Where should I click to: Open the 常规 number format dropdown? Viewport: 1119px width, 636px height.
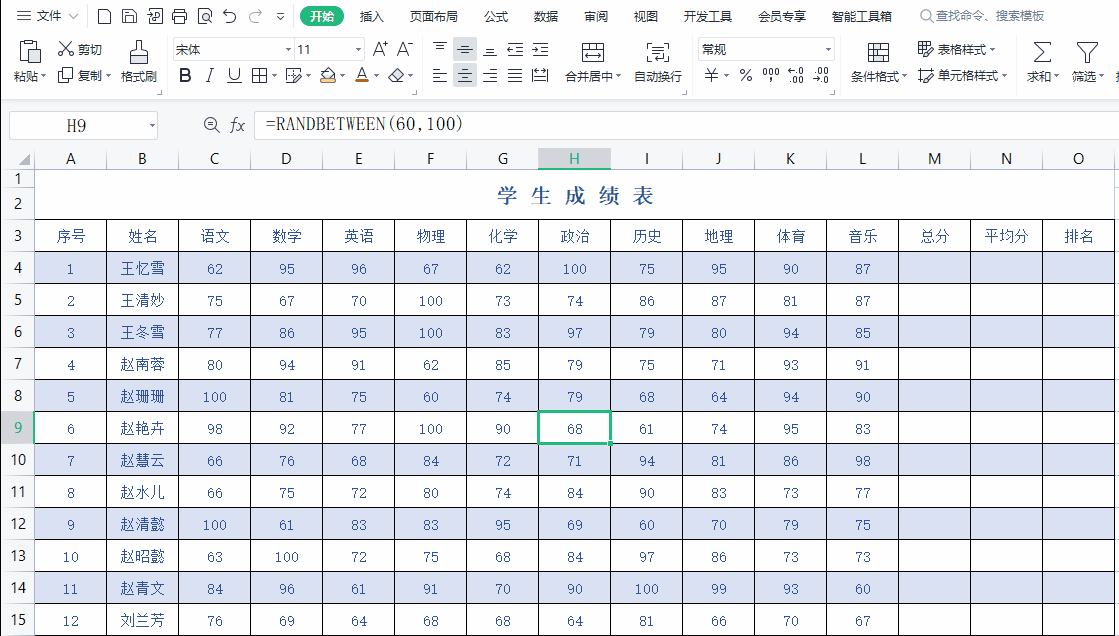pyautogui.click(x=829, y=49)
